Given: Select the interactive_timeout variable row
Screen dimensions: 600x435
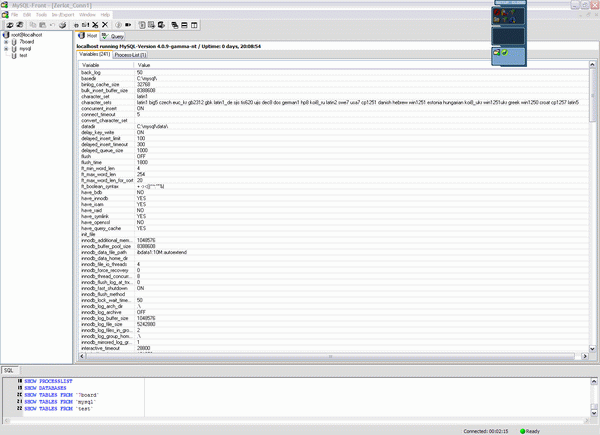Looking at the screenshot, I should pos(334,348).
